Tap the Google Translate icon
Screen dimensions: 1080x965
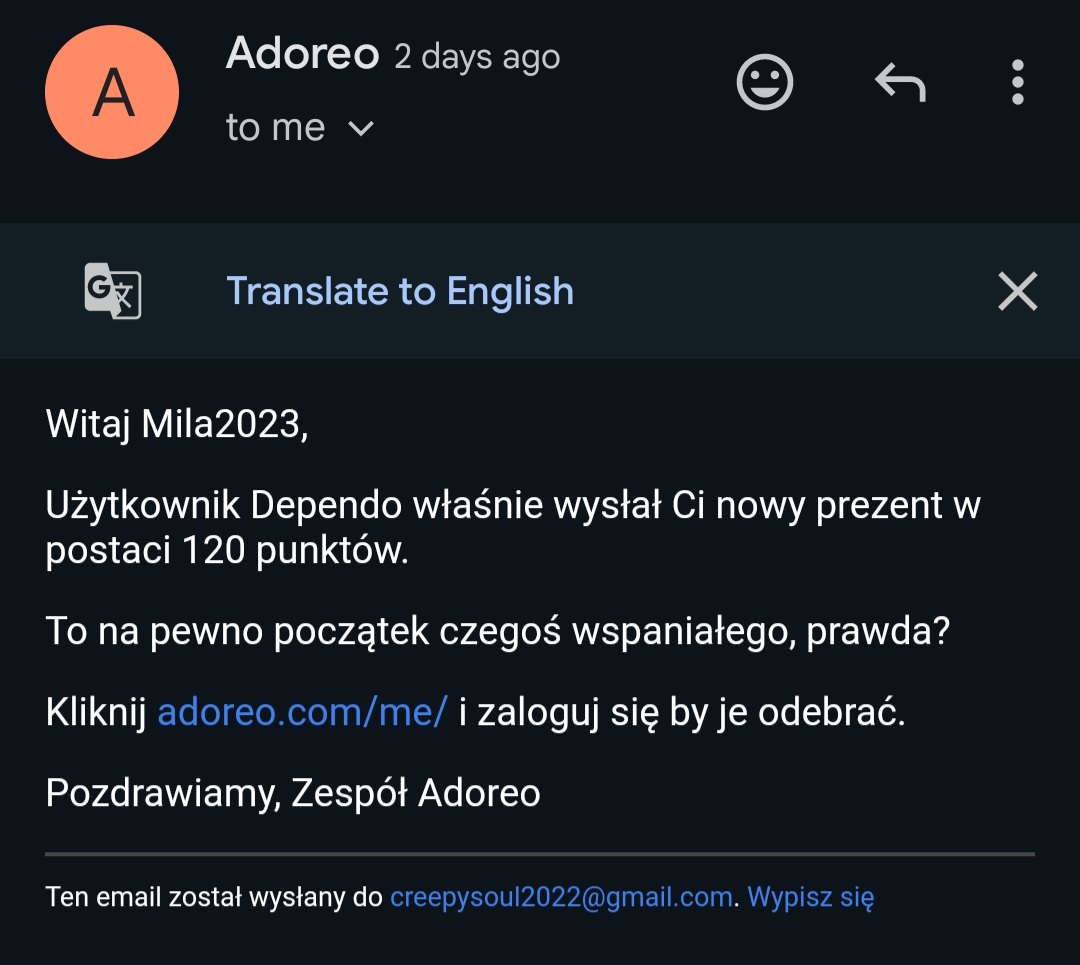coord(112,291)
